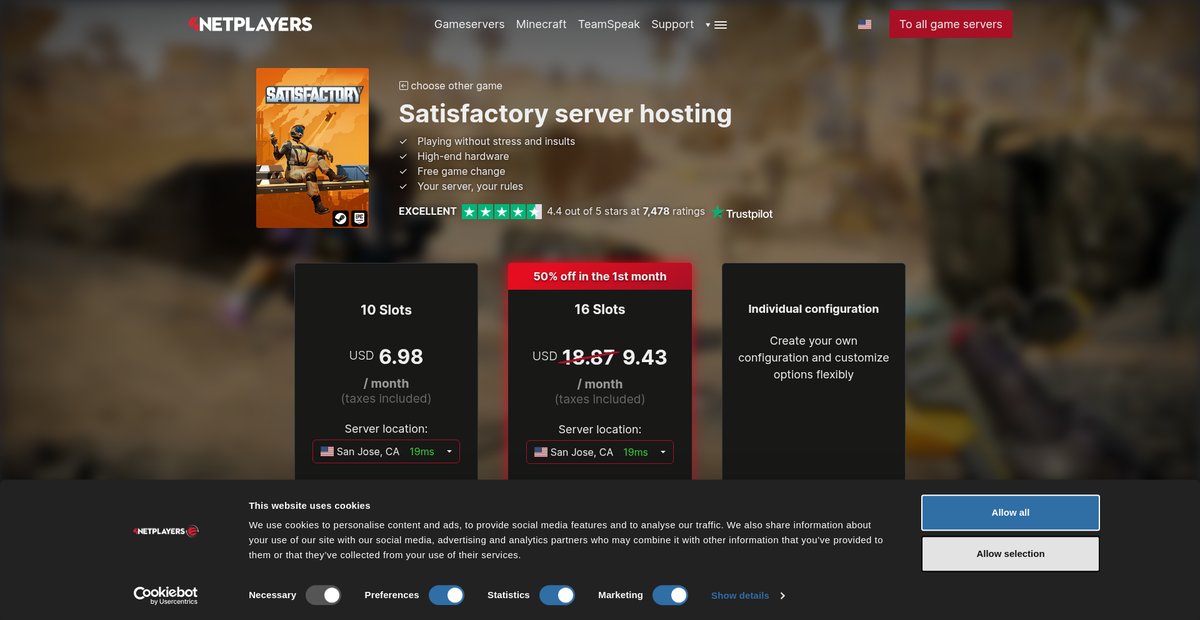1200x620 pixels.
Task: Click This website uses cookies heading
Action: 310,506
